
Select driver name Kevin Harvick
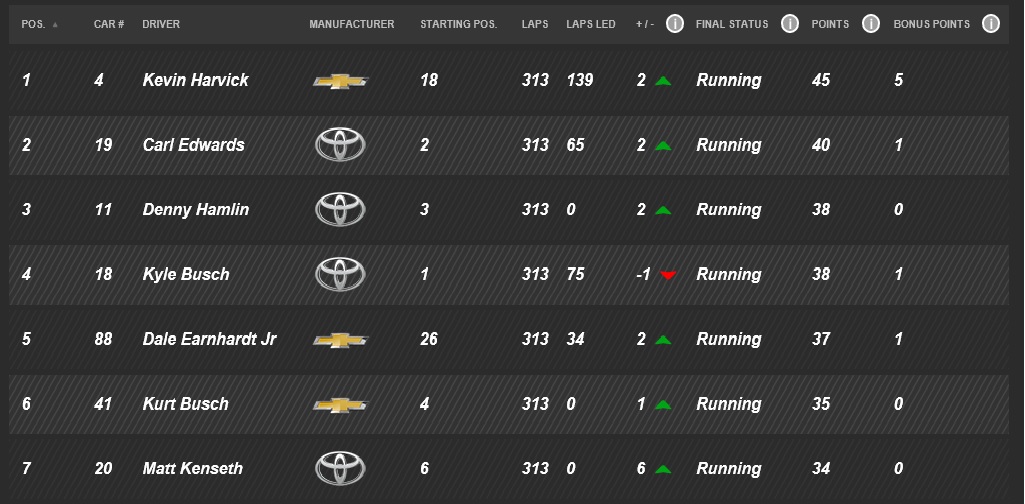(195, 80)
